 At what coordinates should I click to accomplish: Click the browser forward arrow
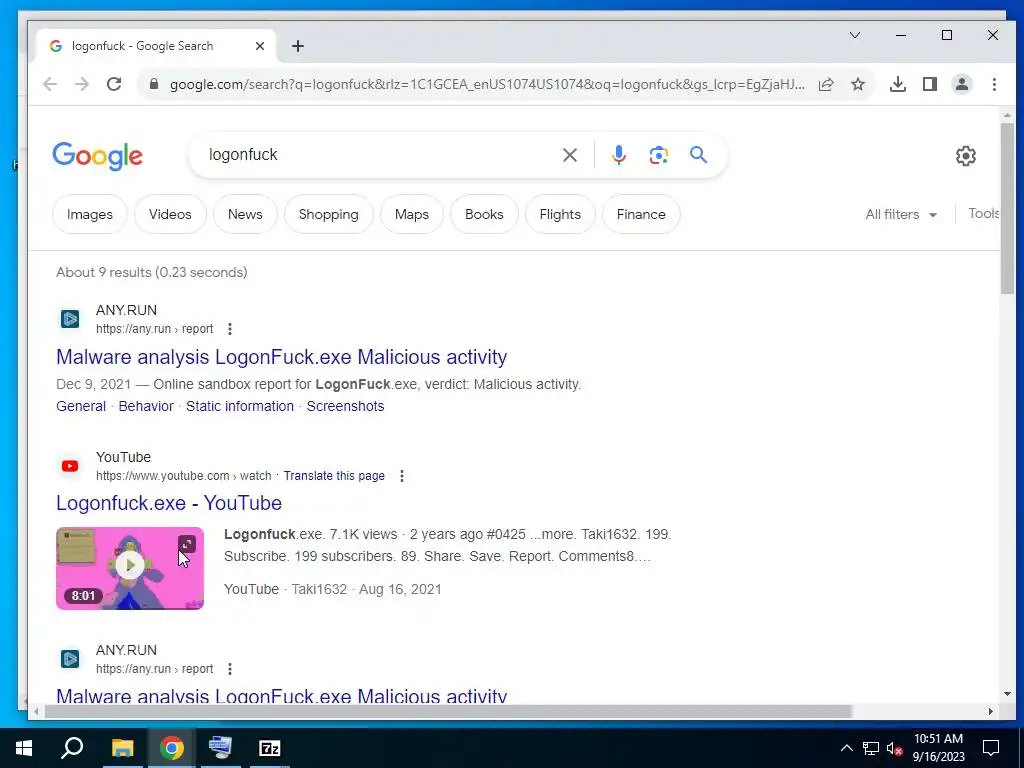pyautogui.click(x=82, y=84)
